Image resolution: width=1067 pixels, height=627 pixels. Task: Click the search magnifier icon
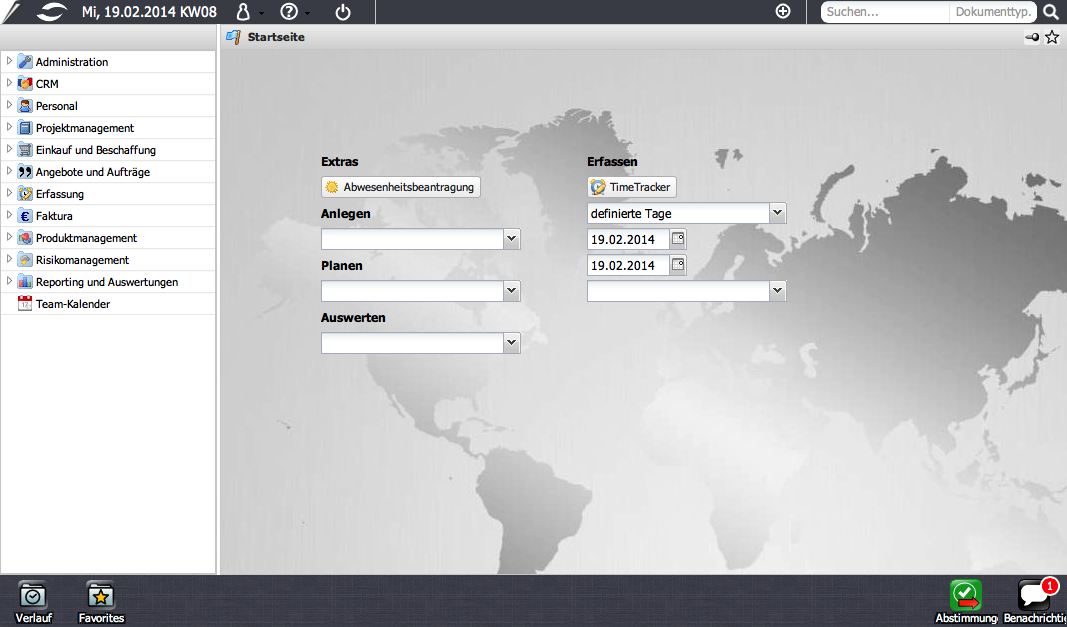[x=1051, y=12]
